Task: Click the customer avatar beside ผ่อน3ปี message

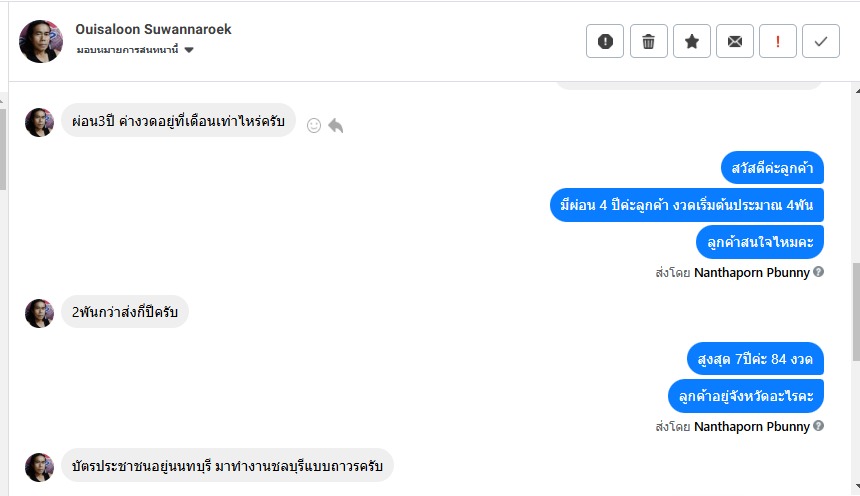Action: [39, 122]
